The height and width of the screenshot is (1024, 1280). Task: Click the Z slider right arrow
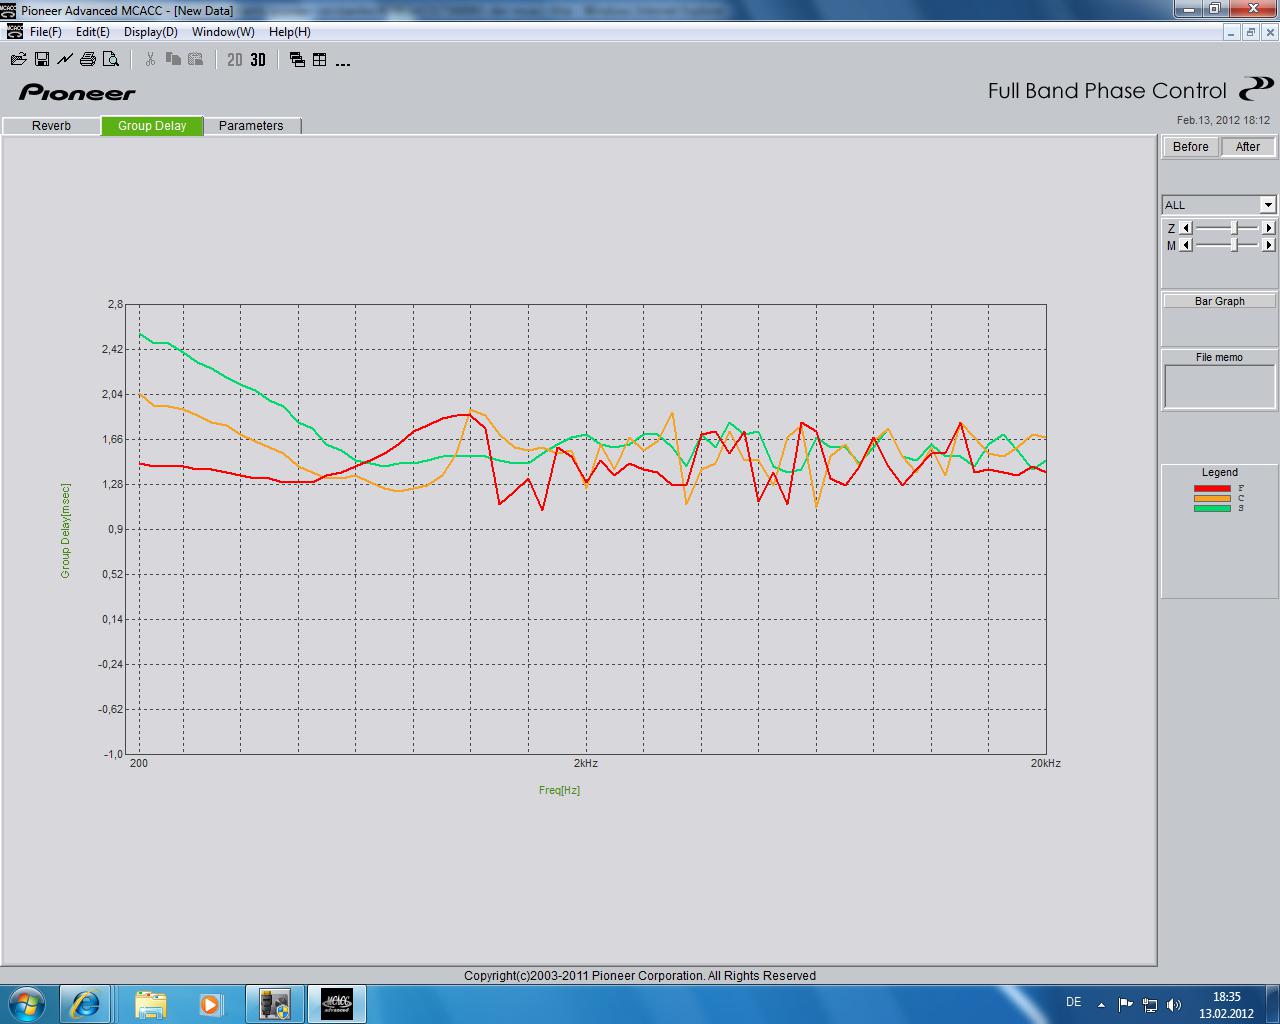pyautogui.click(x=1269, y=228)
